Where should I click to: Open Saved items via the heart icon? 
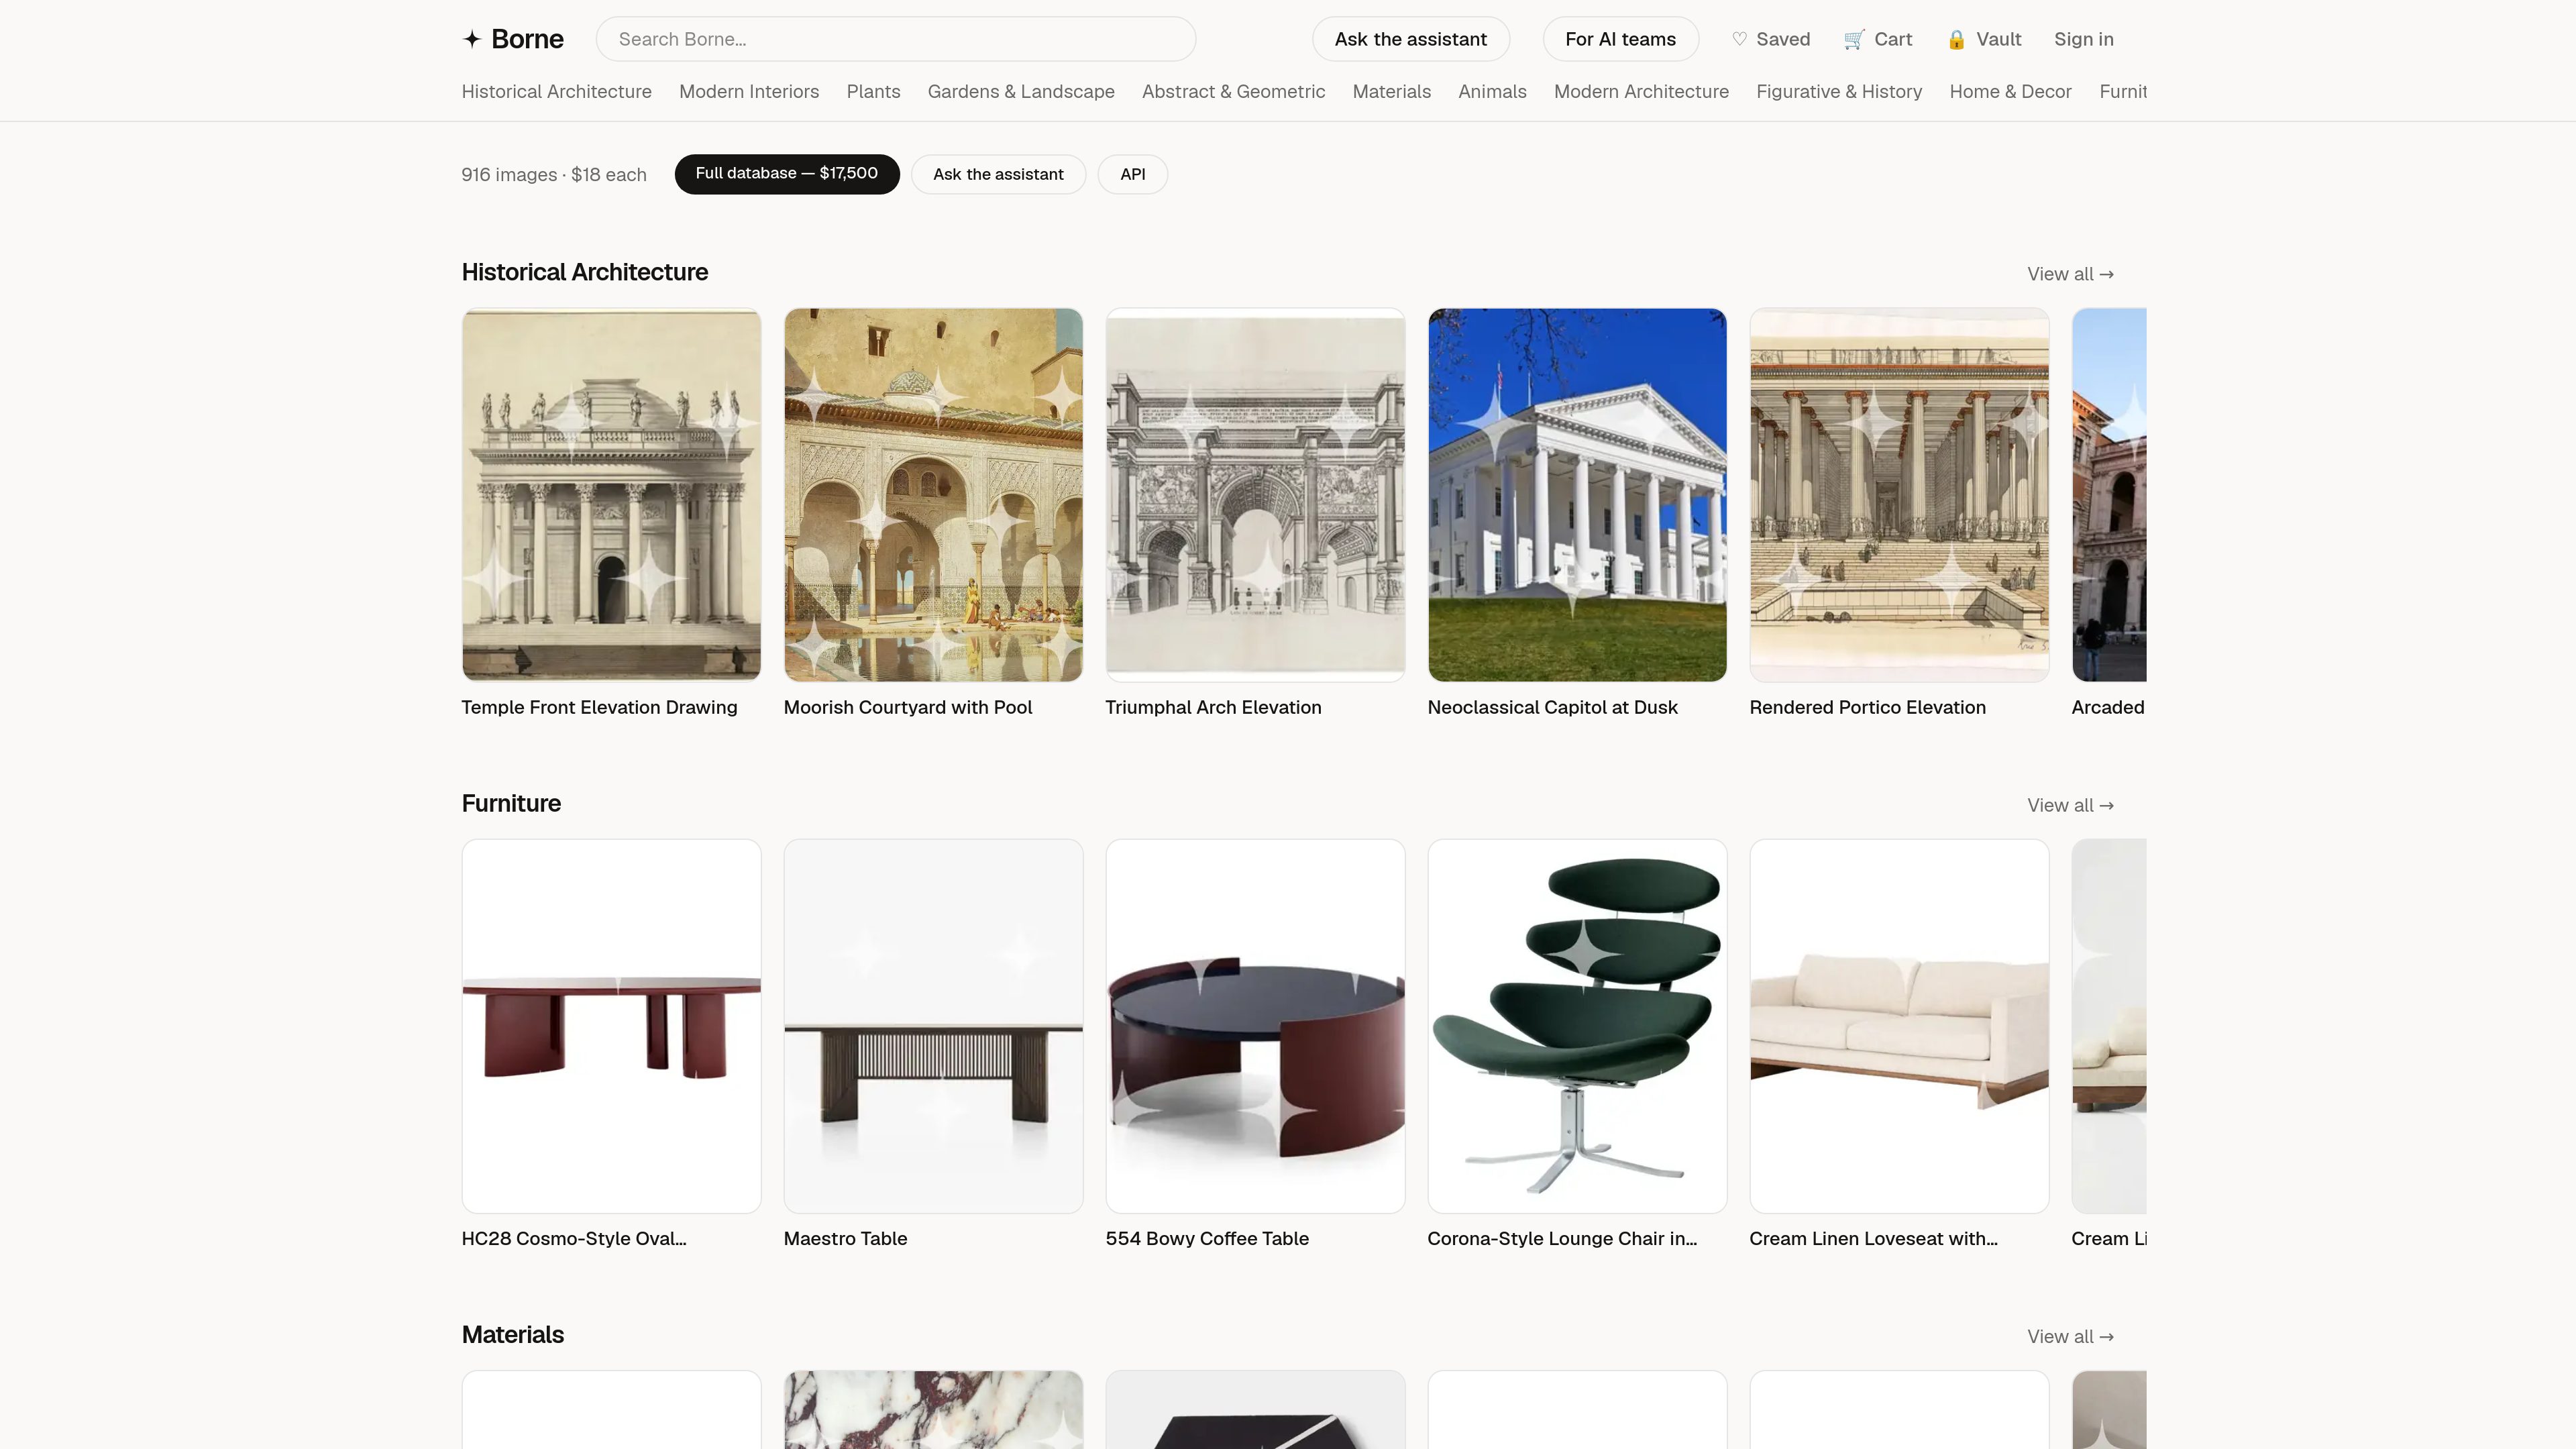point(1739,39)
